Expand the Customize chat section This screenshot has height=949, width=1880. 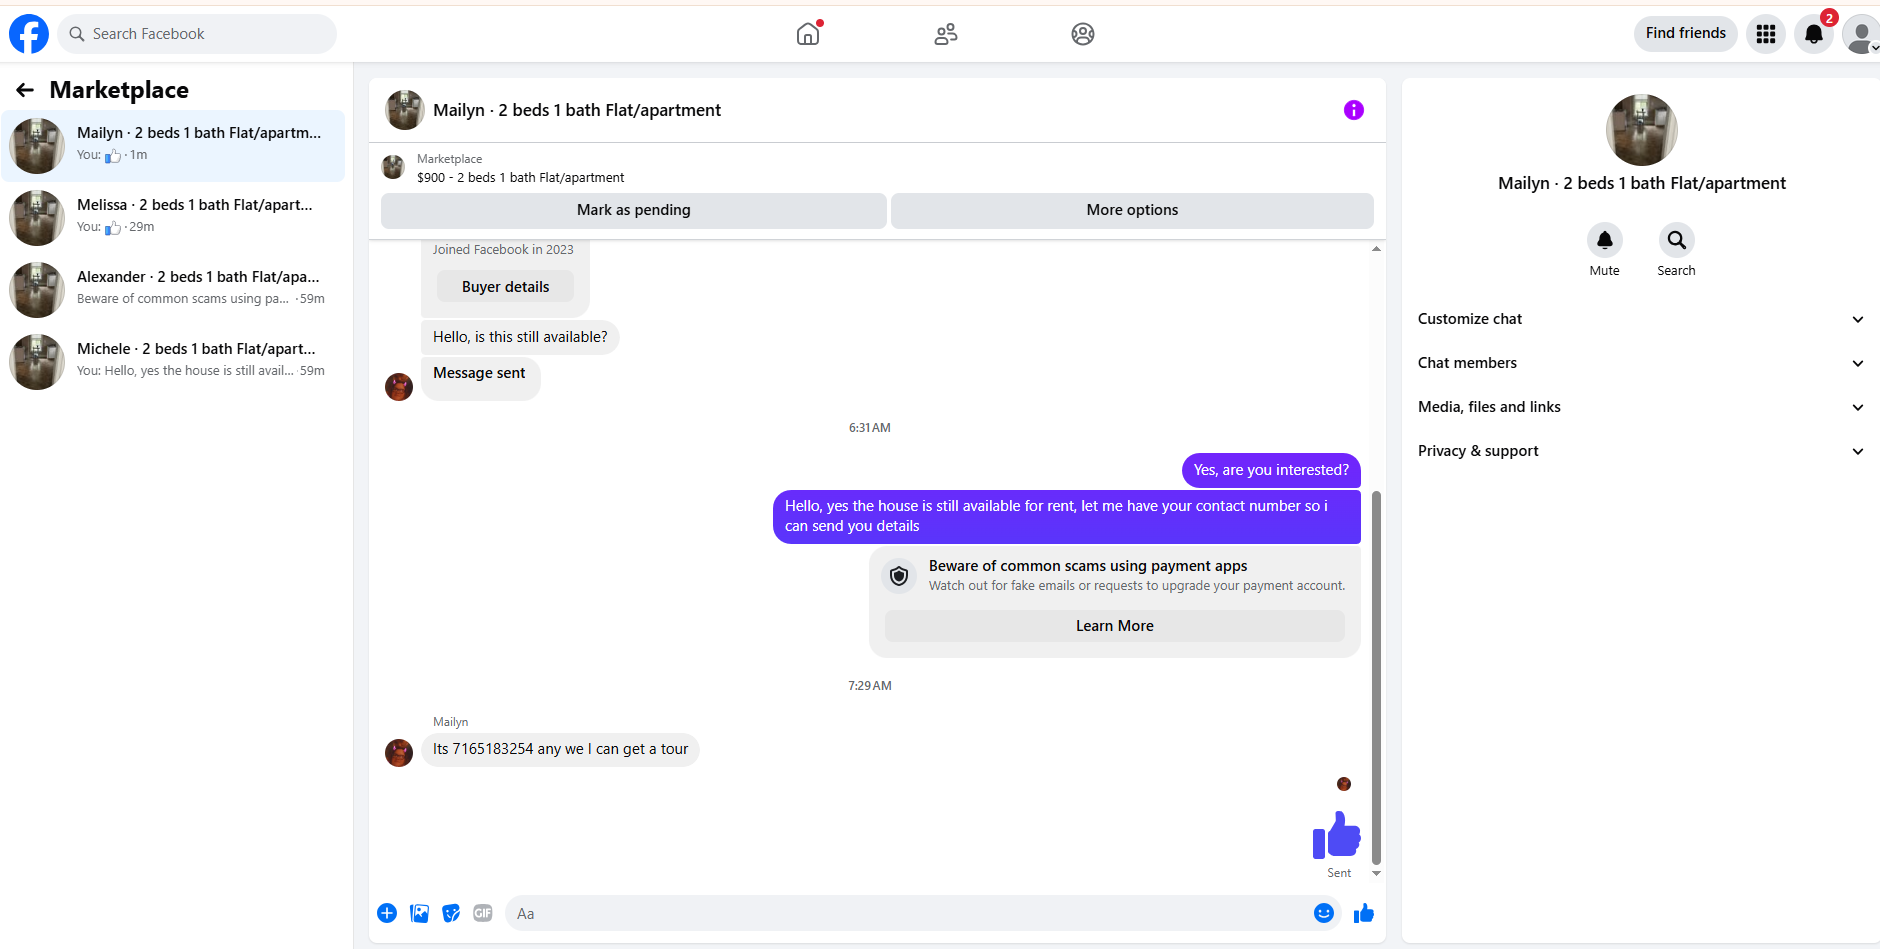tap(1641, 319)
